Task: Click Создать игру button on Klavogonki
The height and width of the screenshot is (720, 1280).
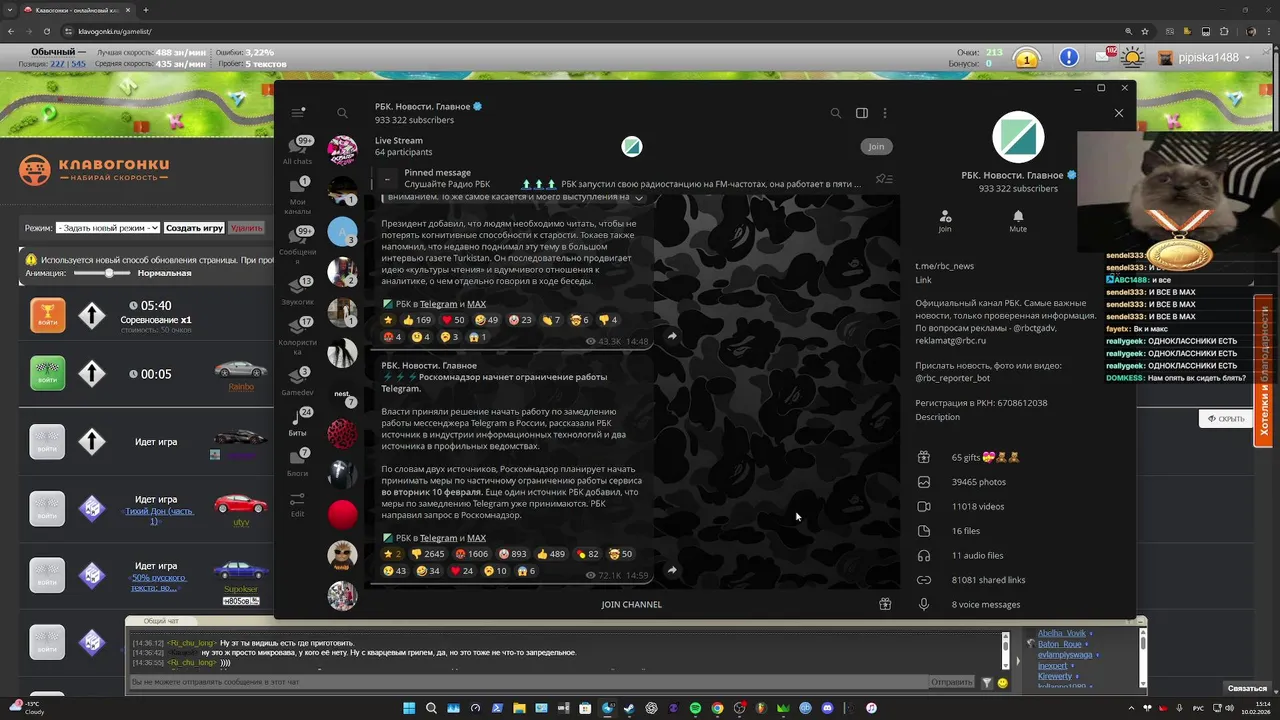Action: pos(194,228)
